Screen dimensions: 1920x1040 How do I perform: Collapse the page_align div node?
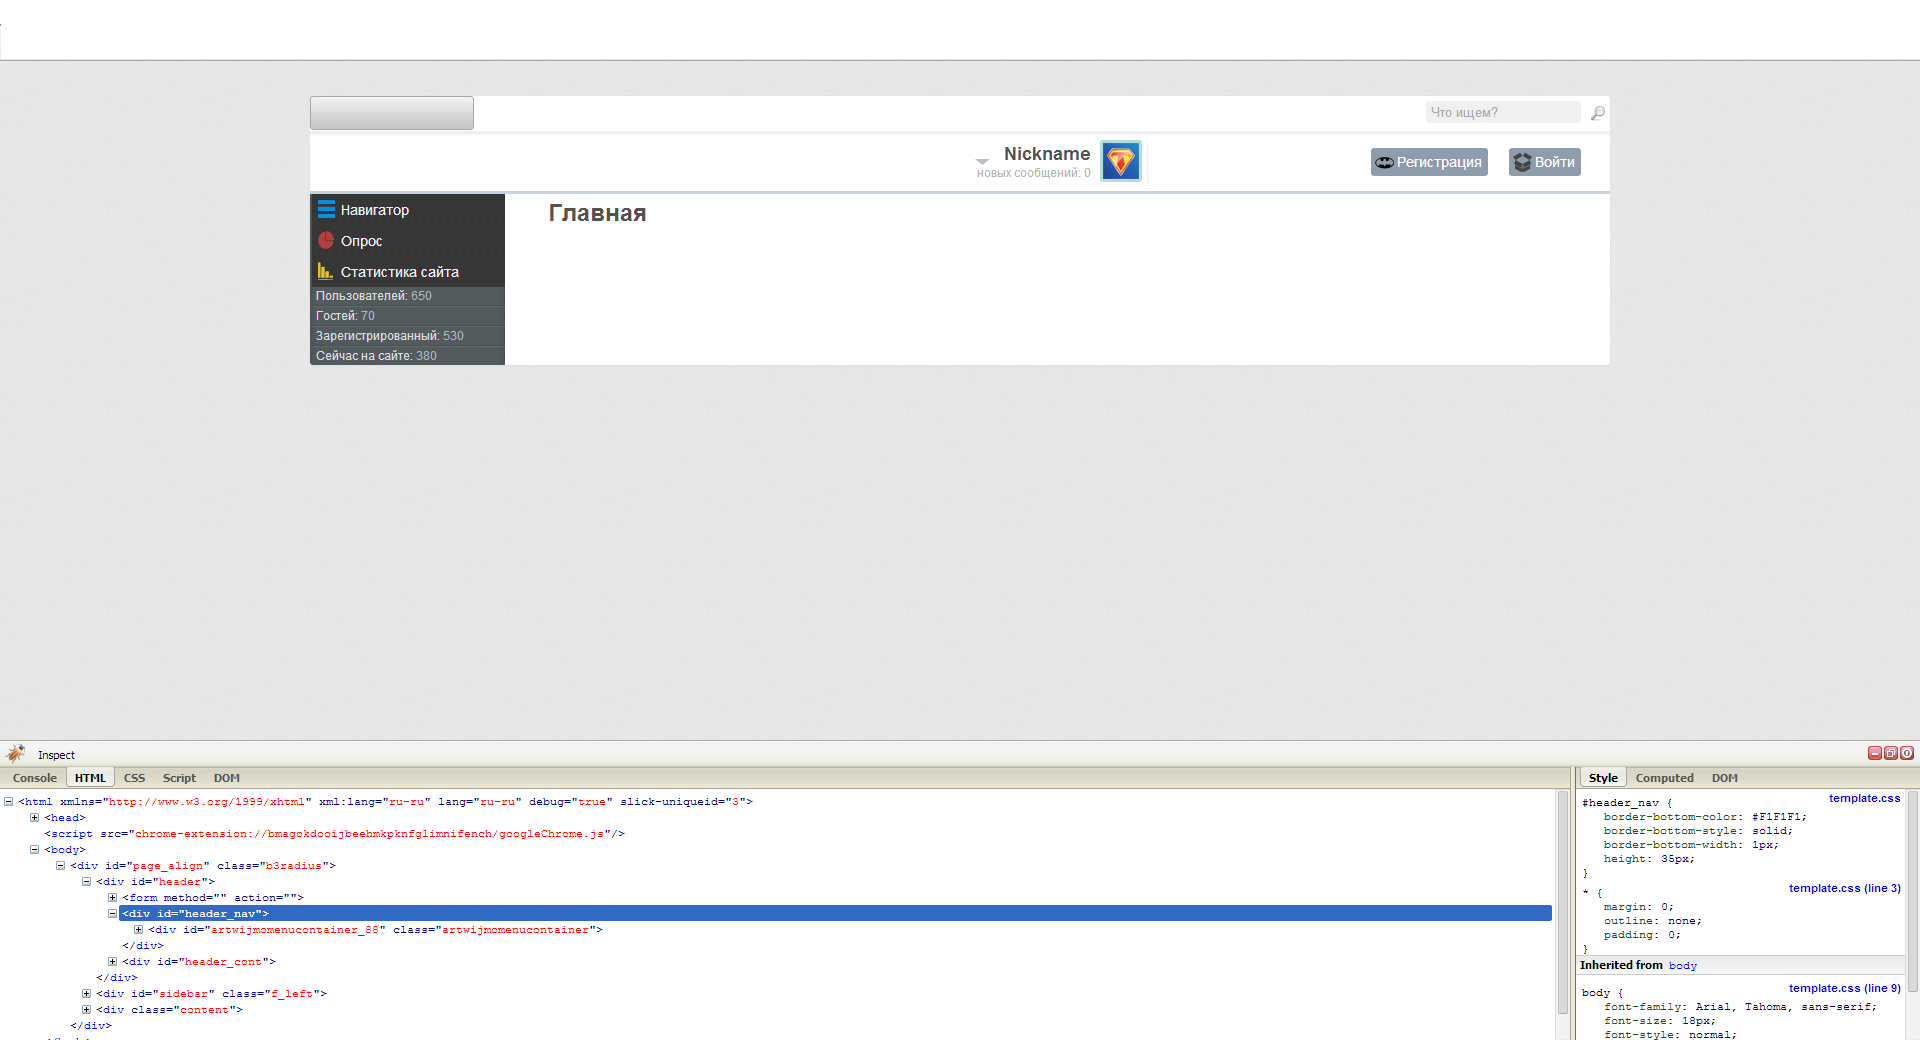click(x=60, y=866)
